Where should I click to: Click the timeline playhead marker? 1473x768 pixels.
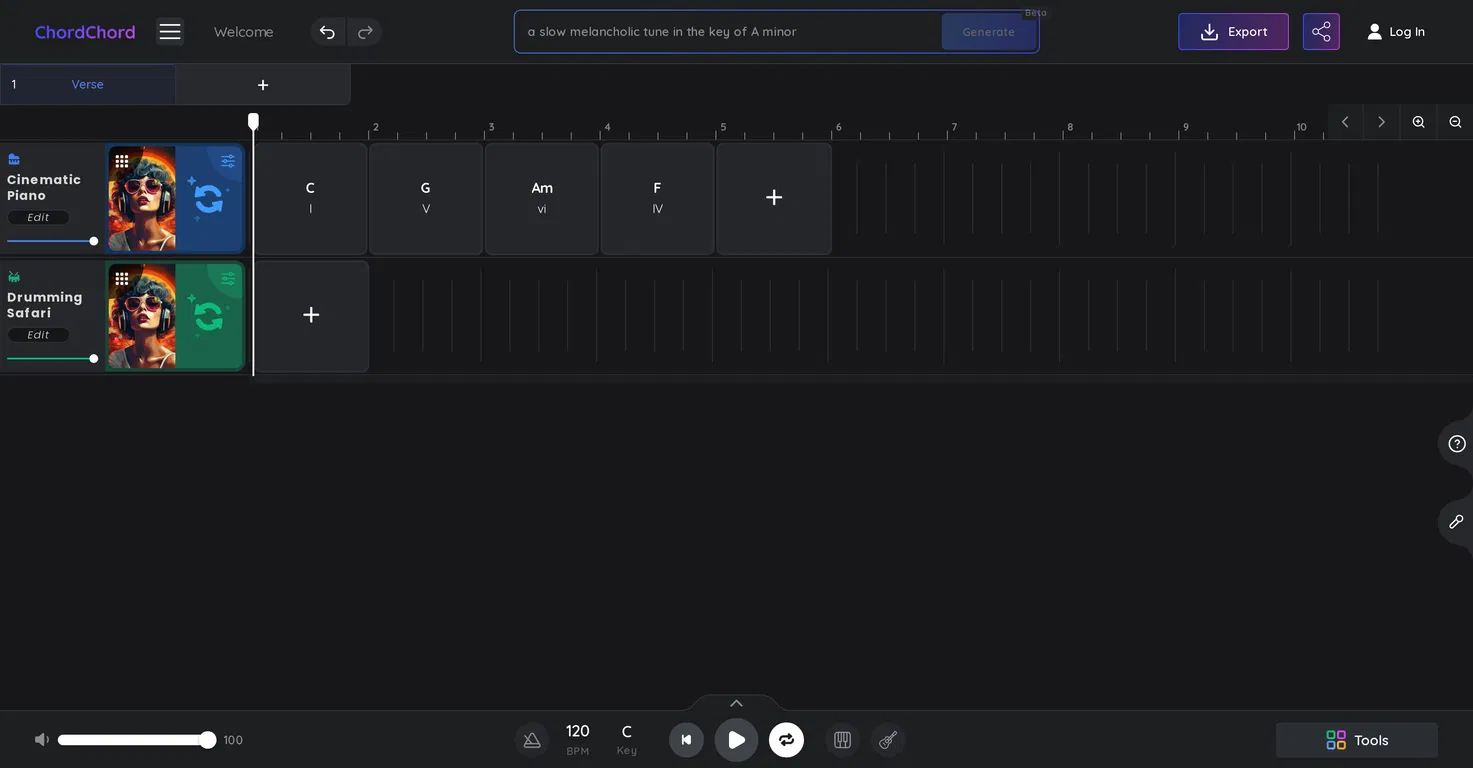[253, 121]
